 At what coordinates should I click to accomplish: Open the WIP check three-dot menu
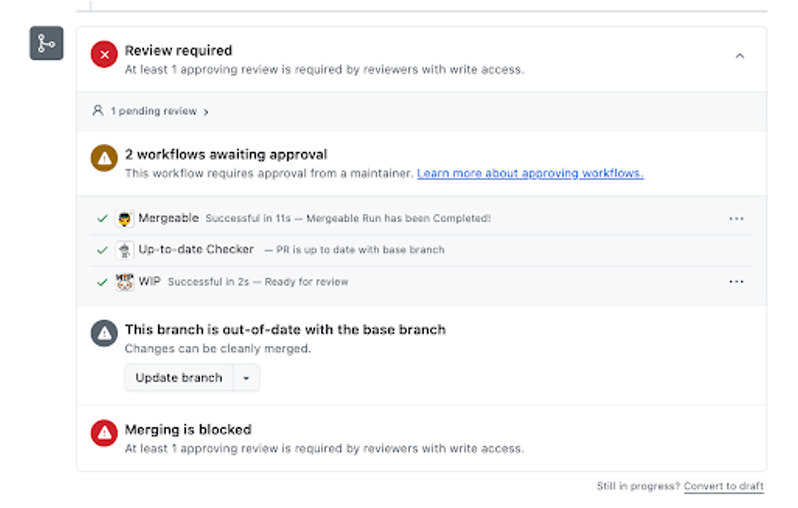736,282
